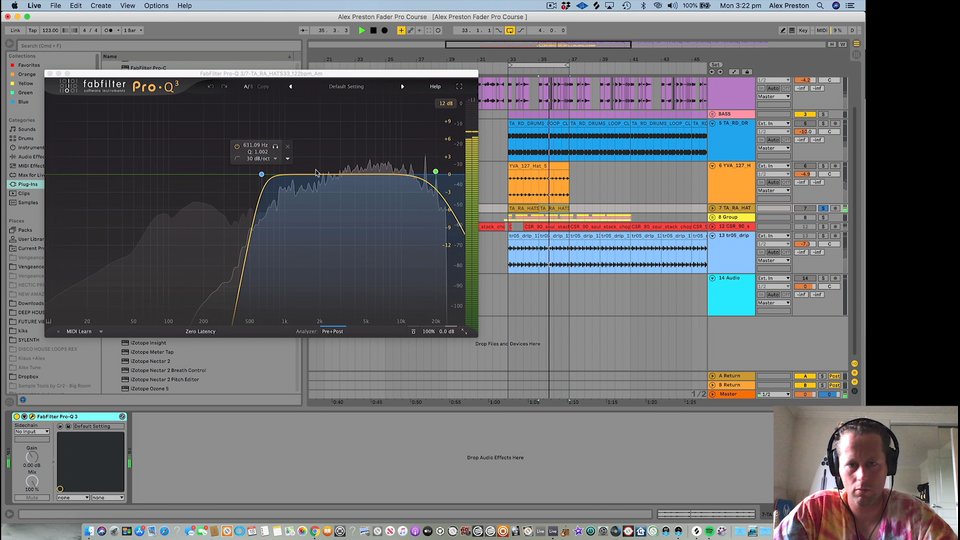The width and height of the screenshot is (960, 540).
Task: Open MIDI Learn dropdown arrow in Pro-Q 3
Action: (101, 331)
